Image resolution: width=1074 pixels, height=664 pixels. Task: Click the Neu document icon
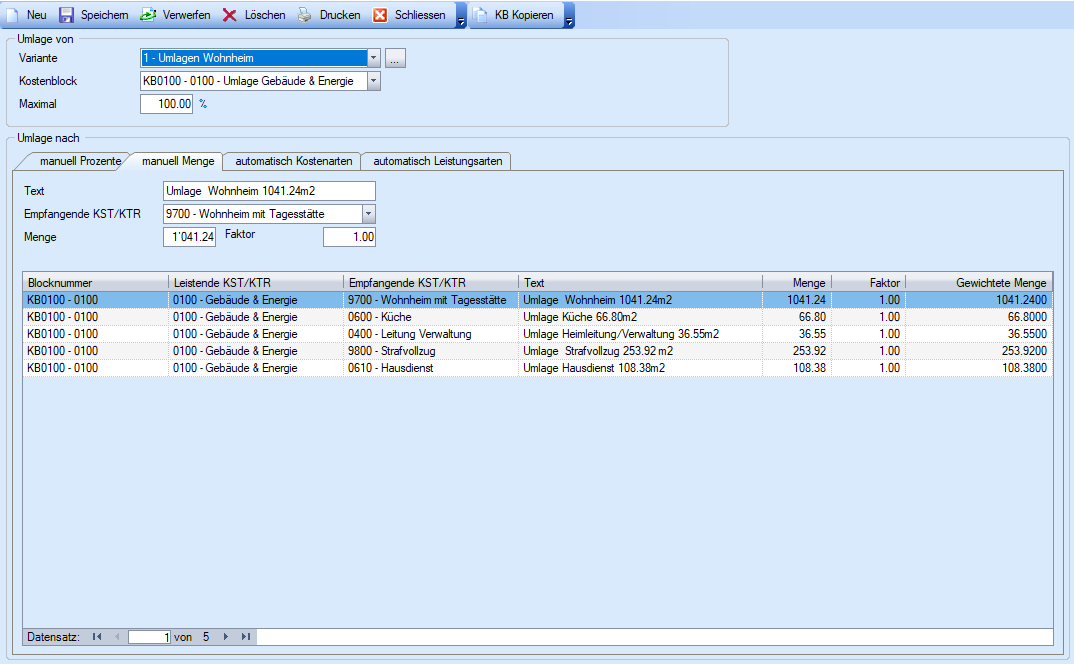pyautogui.click(x=12, y=14)
